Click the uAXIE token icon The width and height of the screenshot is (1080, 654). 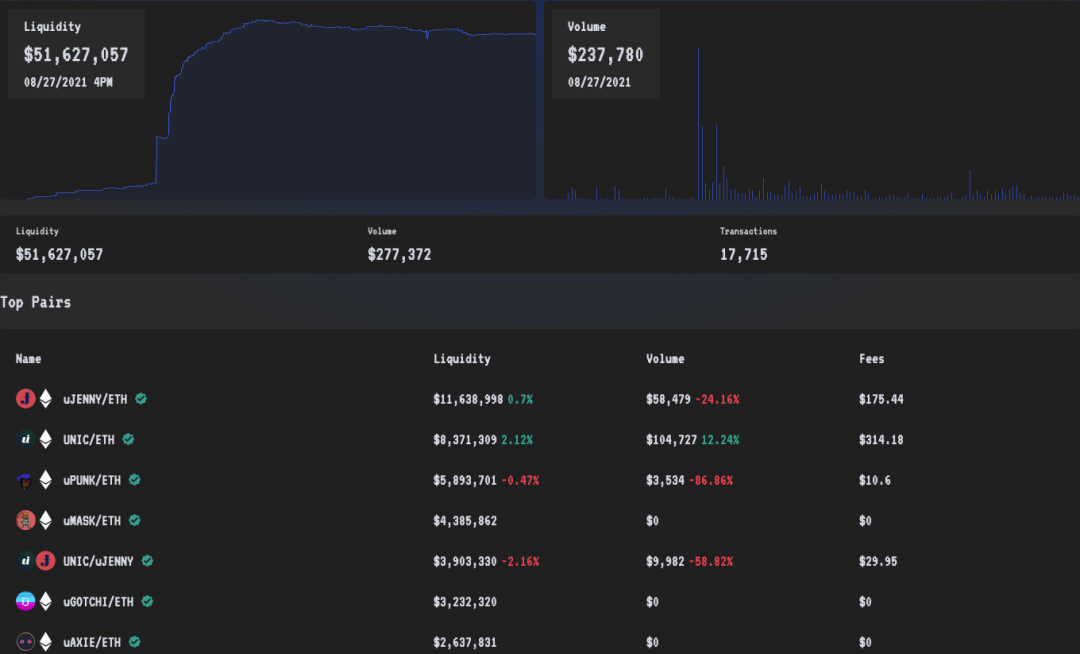tap(25, 642)
